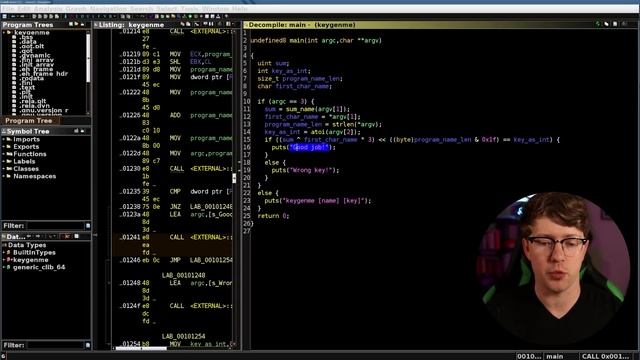Click the save icon in main toolbar
Viewport: 640px width, 360px height.
(x=4, y=16)
